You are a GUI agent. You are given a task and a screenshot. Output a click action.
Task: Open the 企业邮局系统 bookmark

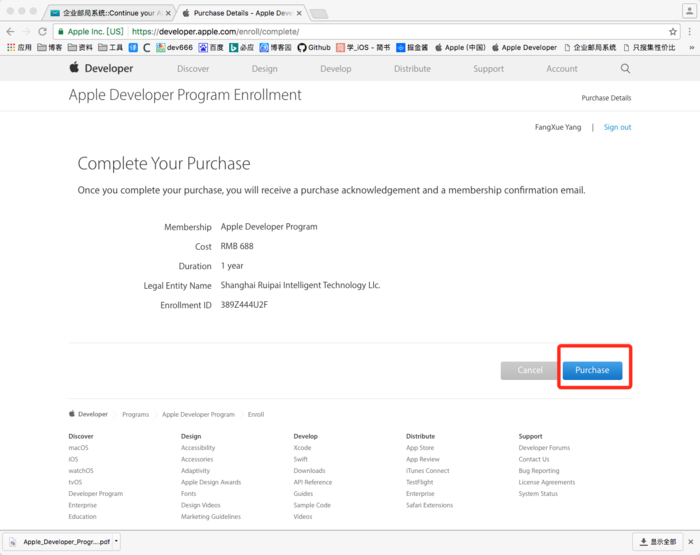click(590, 47)
